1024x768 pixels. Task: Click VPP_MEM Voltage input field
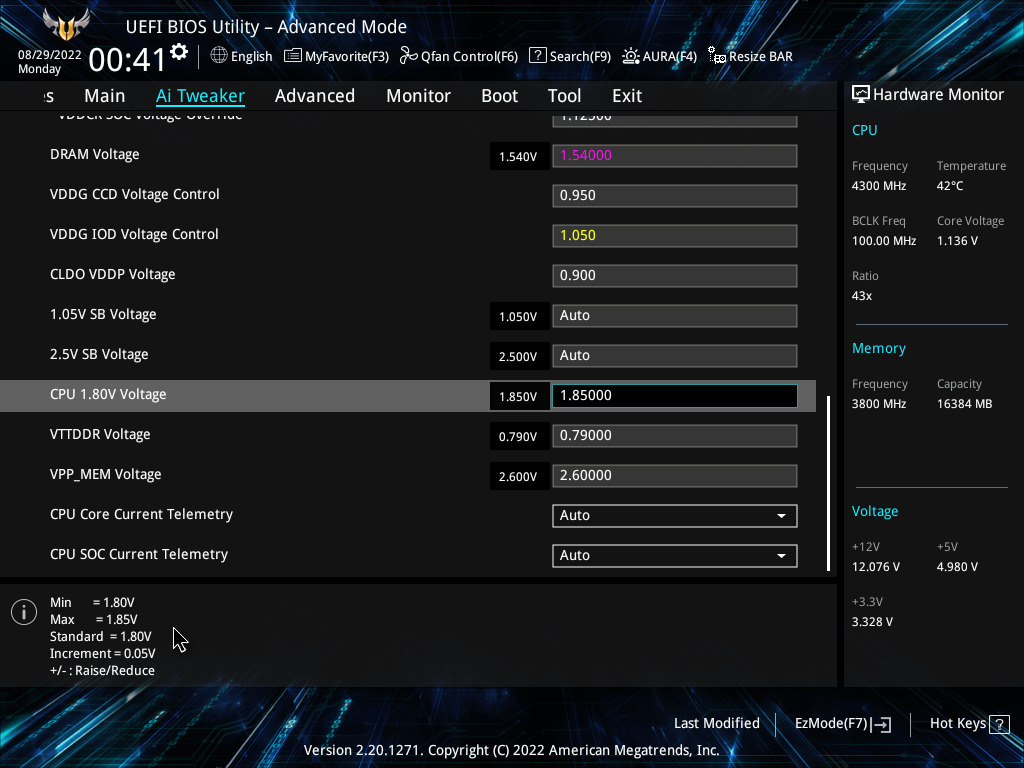tap(675, 475)
